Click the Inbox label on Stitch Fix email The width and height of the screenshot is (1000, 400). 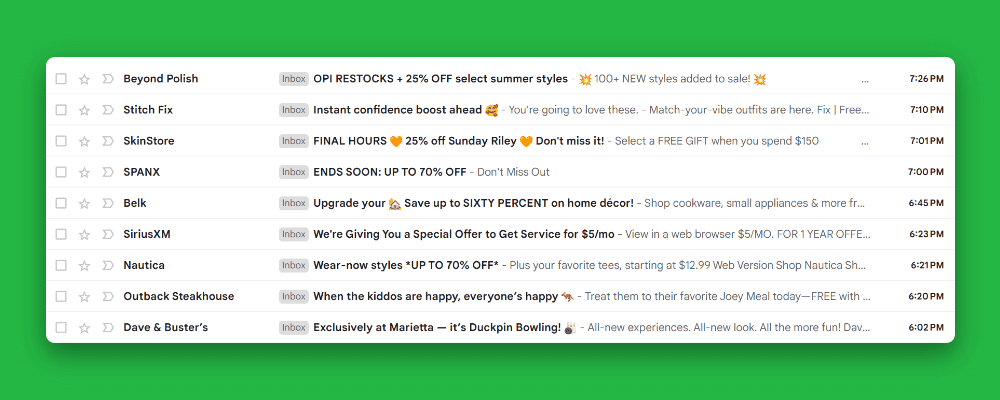[x=294, y=110]
